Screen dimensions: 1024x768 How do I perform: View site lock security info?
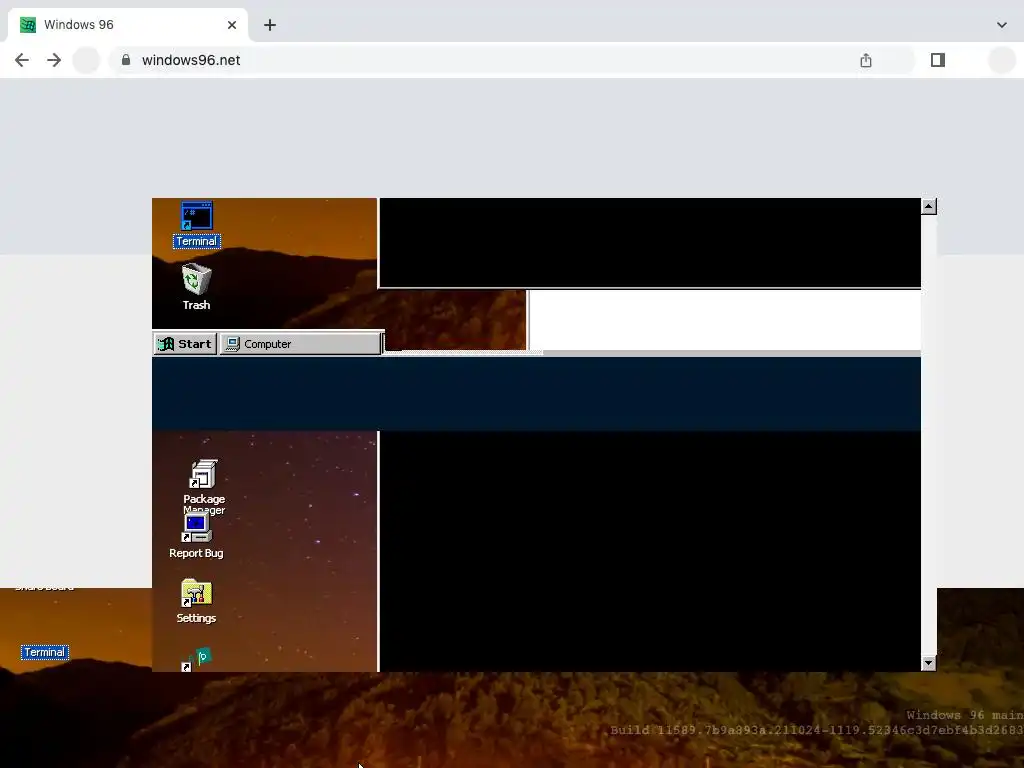(x=126, y=60)
